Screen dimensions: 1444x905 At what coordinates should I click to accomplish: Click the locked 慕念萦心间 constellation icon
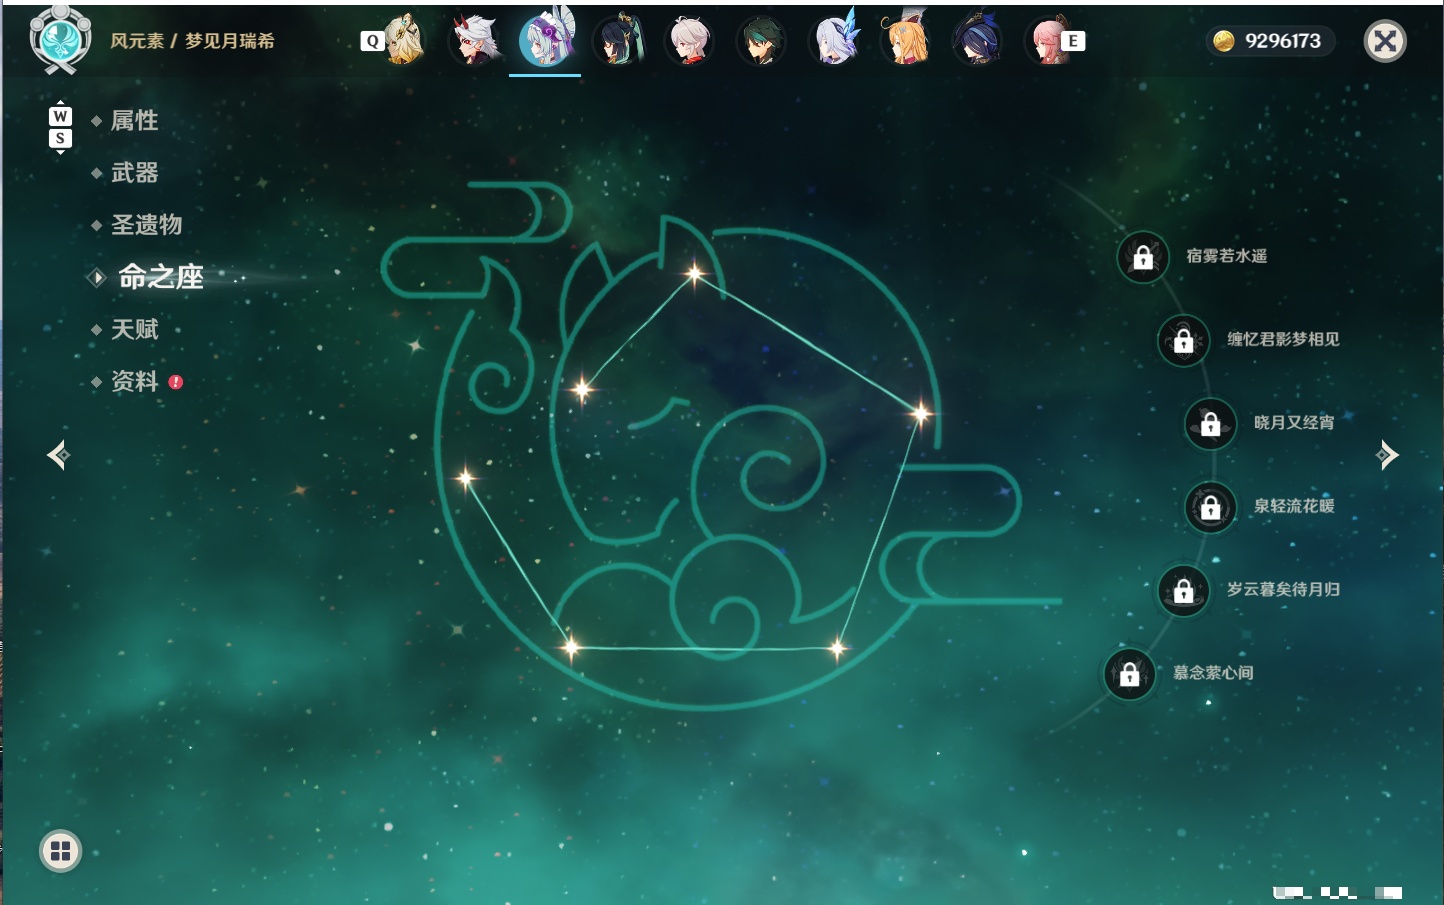pos(1130,674)
